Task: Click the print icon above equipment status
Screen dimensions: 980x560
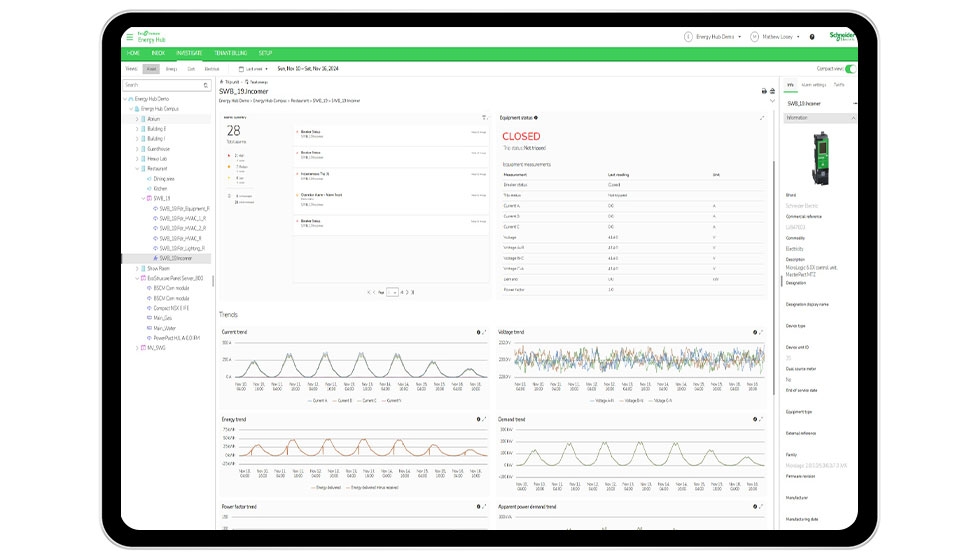Action: [x=763, y=91]
